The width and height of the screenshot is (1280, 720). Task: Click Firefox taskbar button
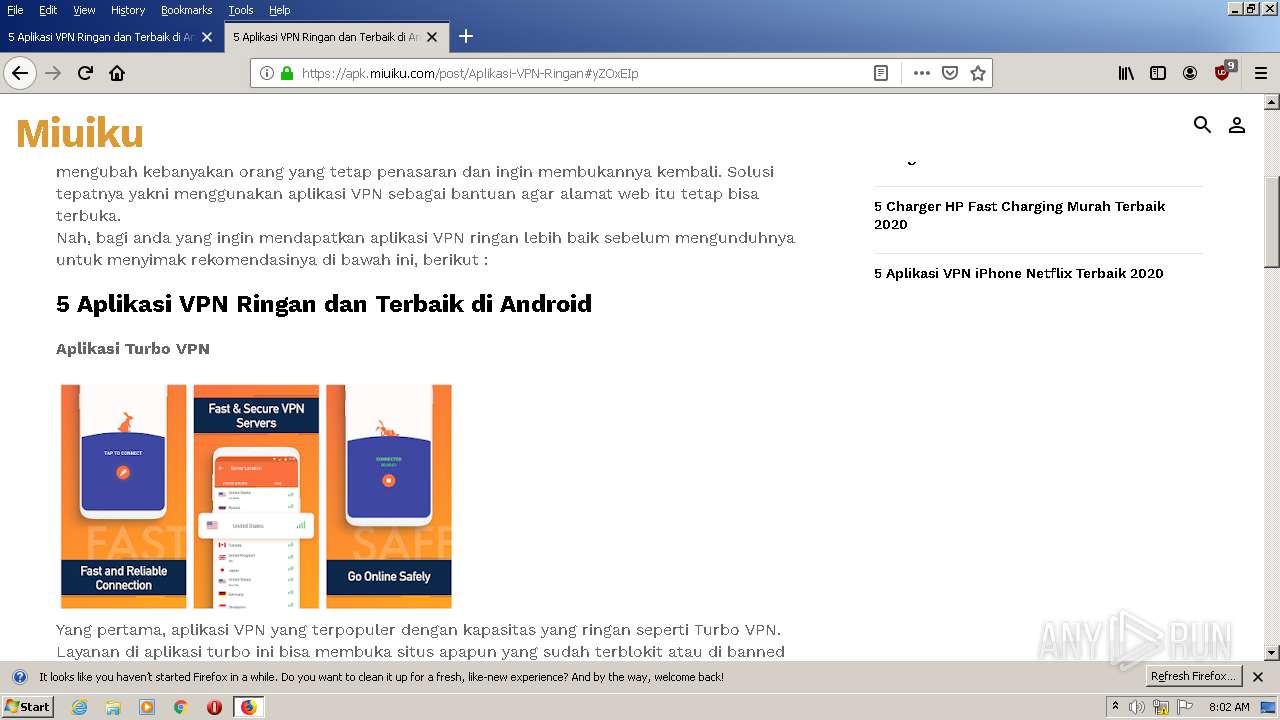click(248, 707)
